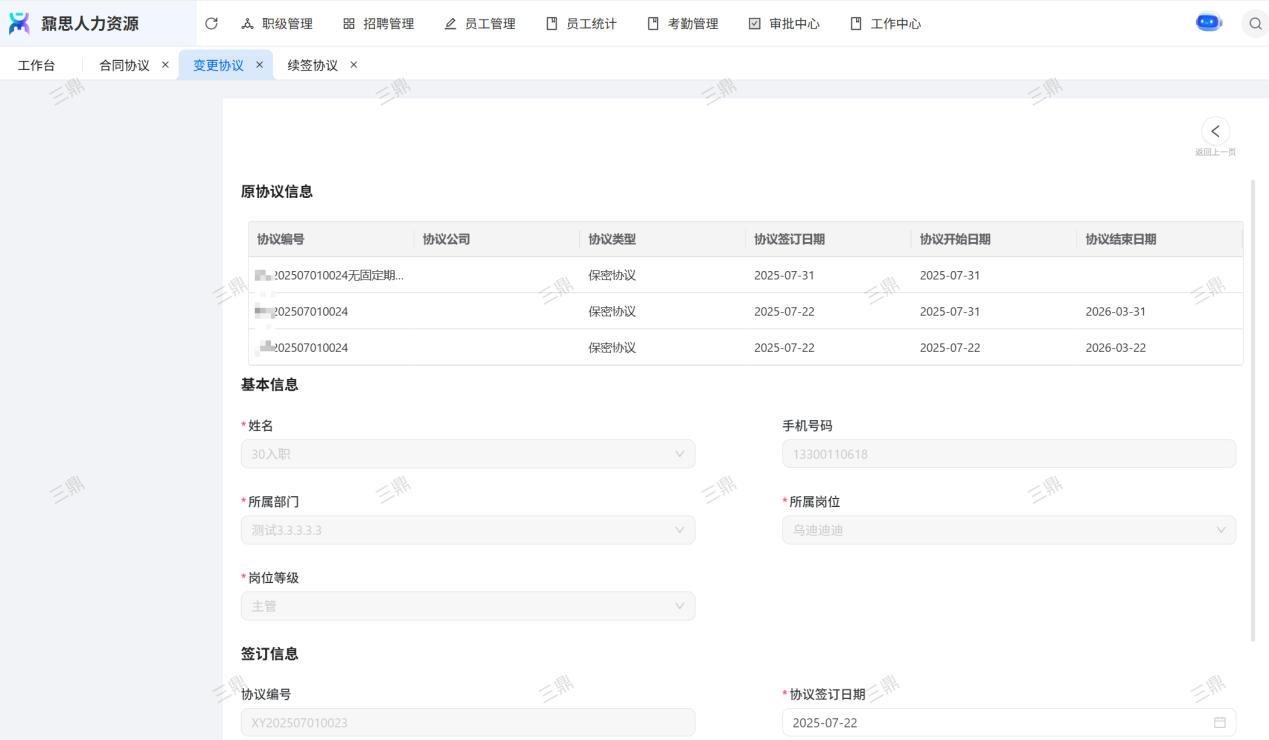1269x740 pixels.
Task: Select the row with end date 2026-03-31
Action: coord(745,311)
